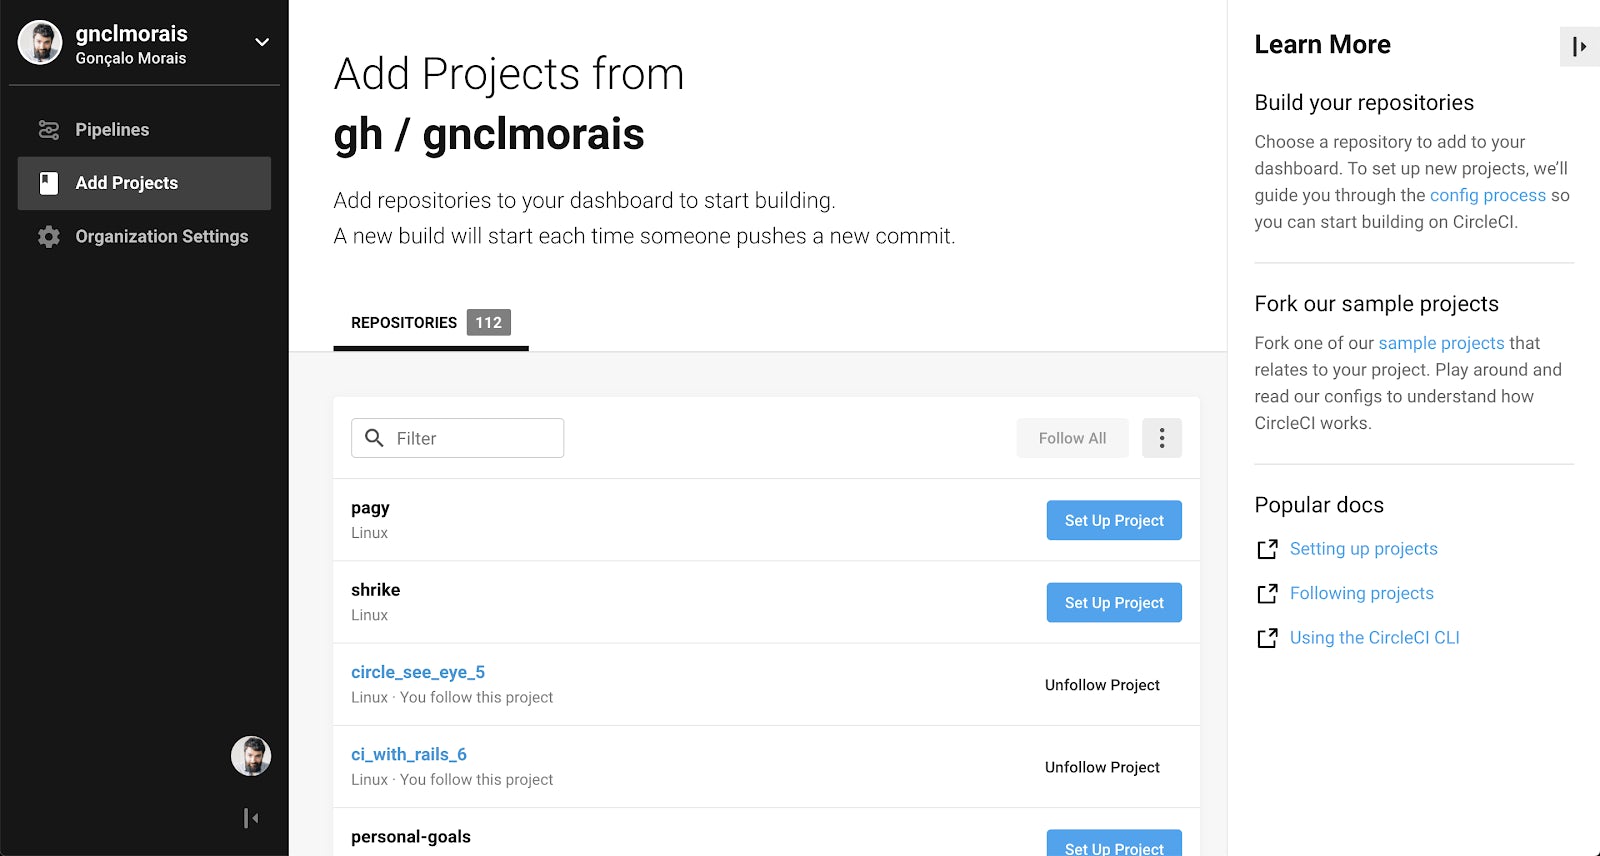Screen dimensions: 1600x856
Task: Click inside the repository Filter field
Action: (470, 438)
